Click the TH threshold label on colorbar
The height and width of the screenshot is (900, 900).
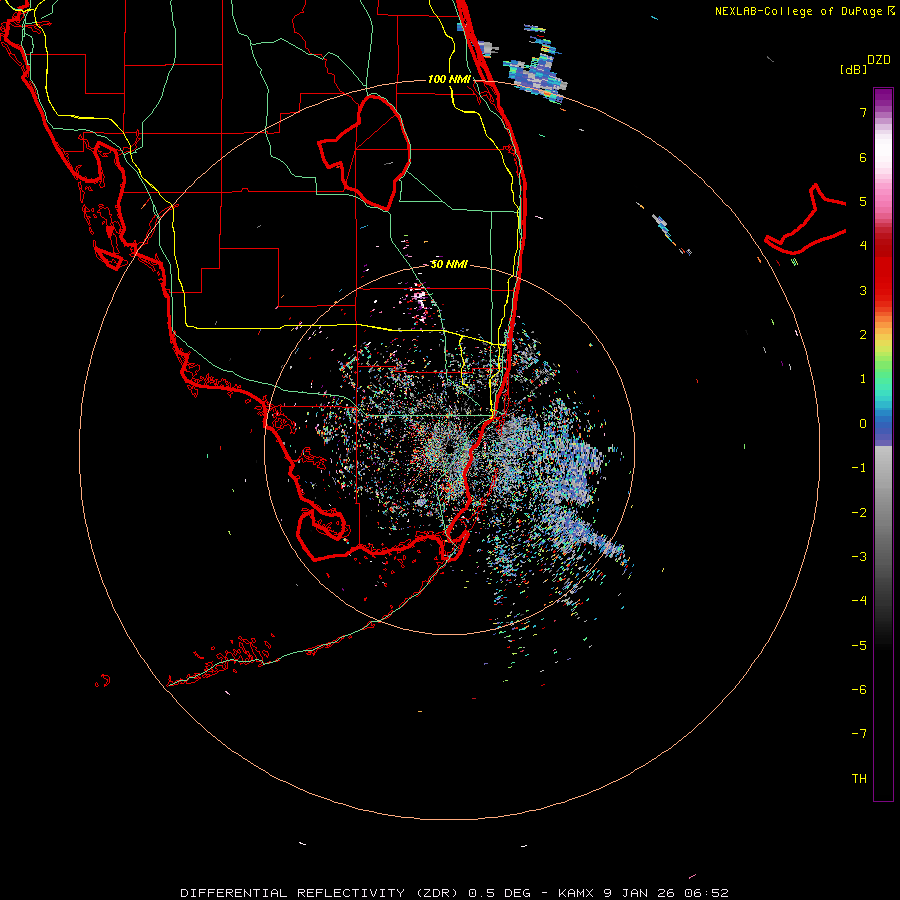859,779
